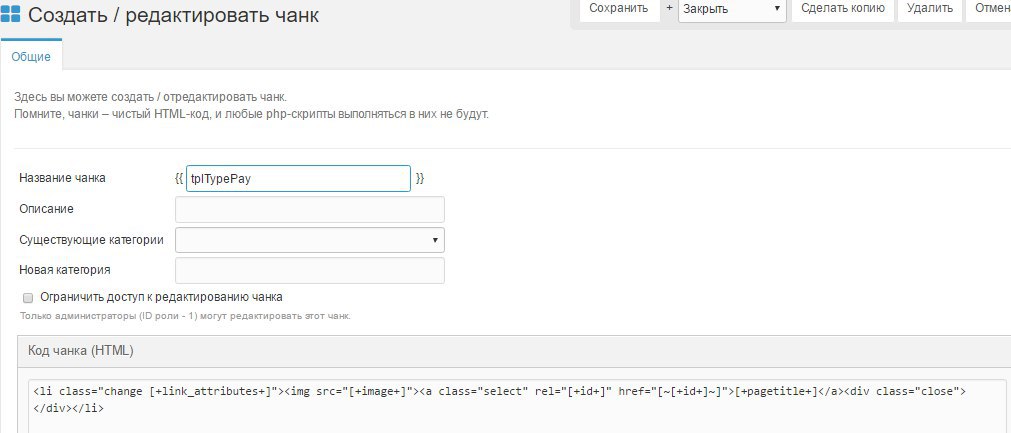Click the Название чанка field label
The height and width of the screenshot is (433, 1011).
62,178
